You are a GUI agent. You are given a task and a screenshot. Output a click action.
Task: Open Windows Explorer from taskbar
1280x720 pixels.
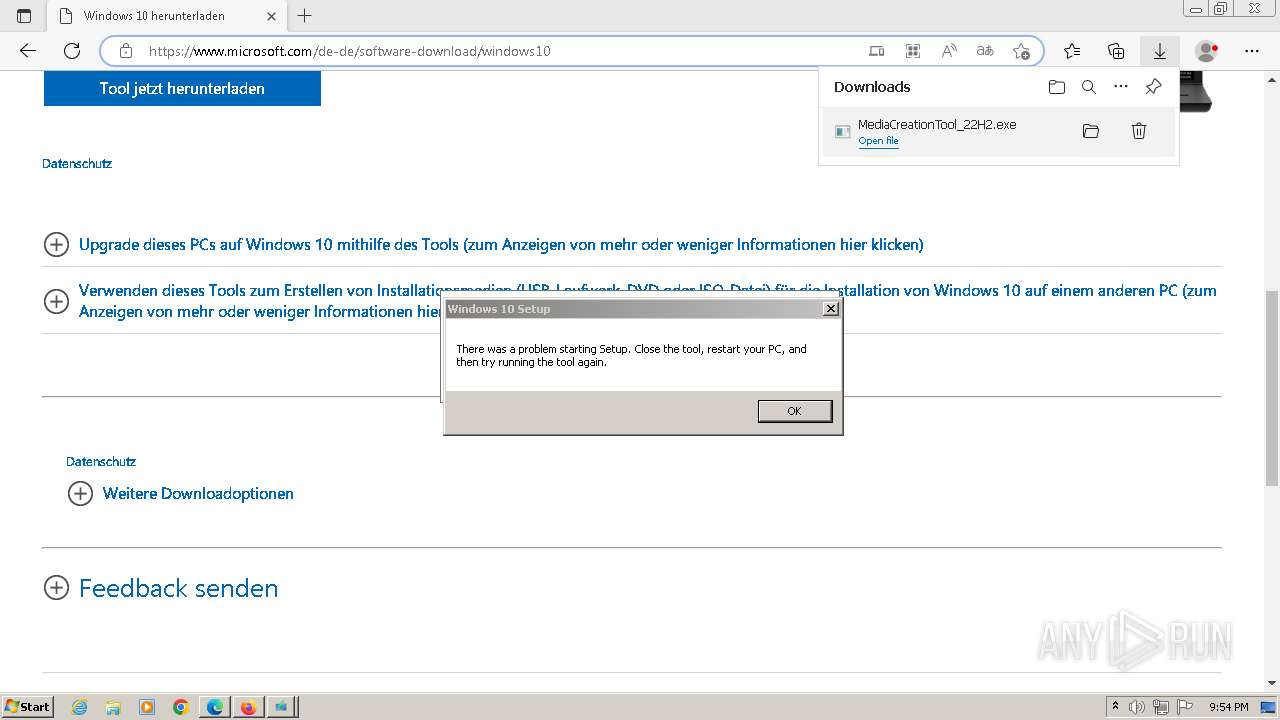click(113, 707)
